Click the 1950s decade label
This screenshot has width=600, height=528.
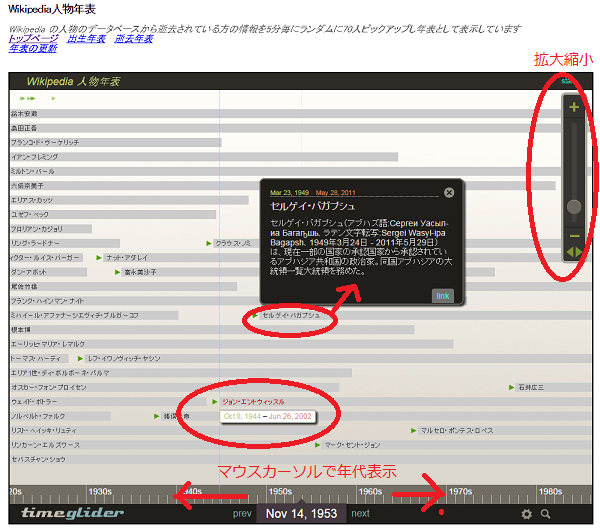click(x=280, y=491)
